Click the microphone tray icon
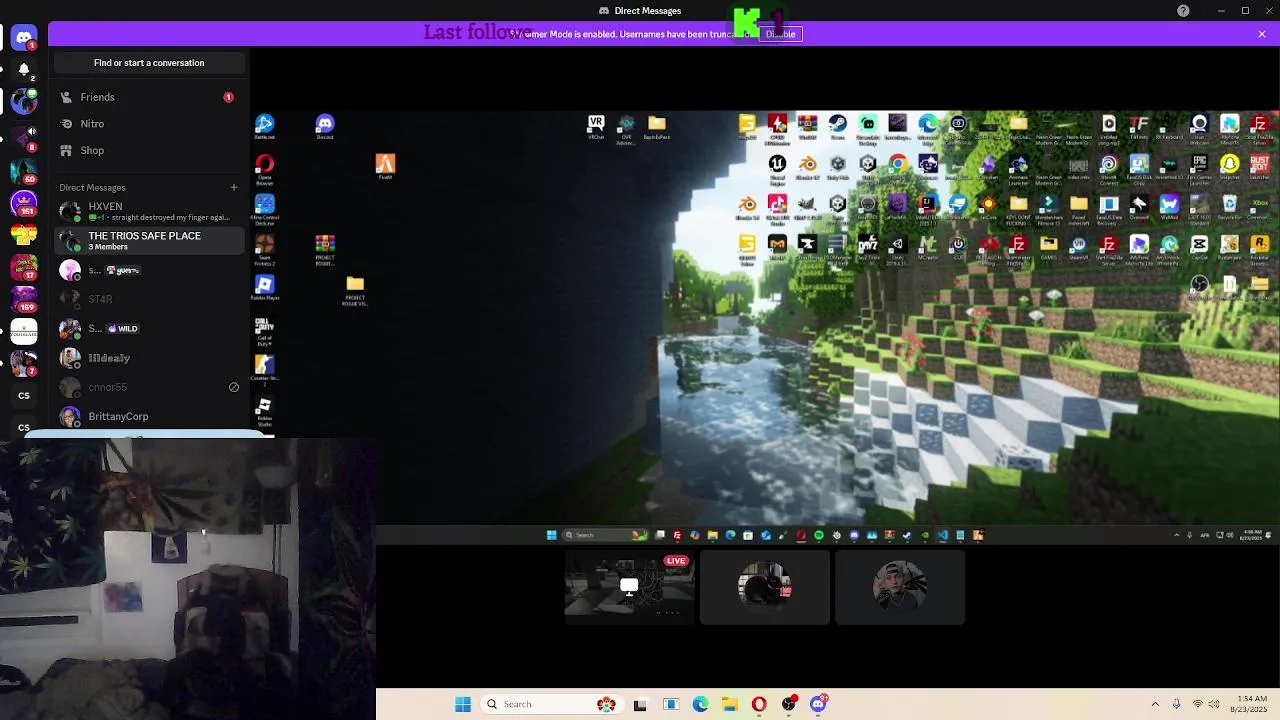1280x720 pixels. click(x=1177, y=704)
